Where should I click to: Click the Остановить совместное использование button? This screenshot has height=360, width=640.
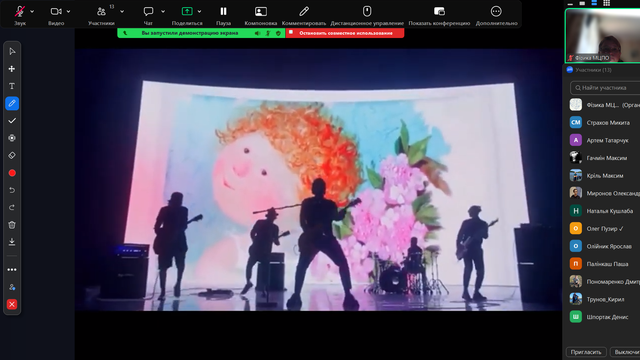pyautogui.click(x=345, y=33)
